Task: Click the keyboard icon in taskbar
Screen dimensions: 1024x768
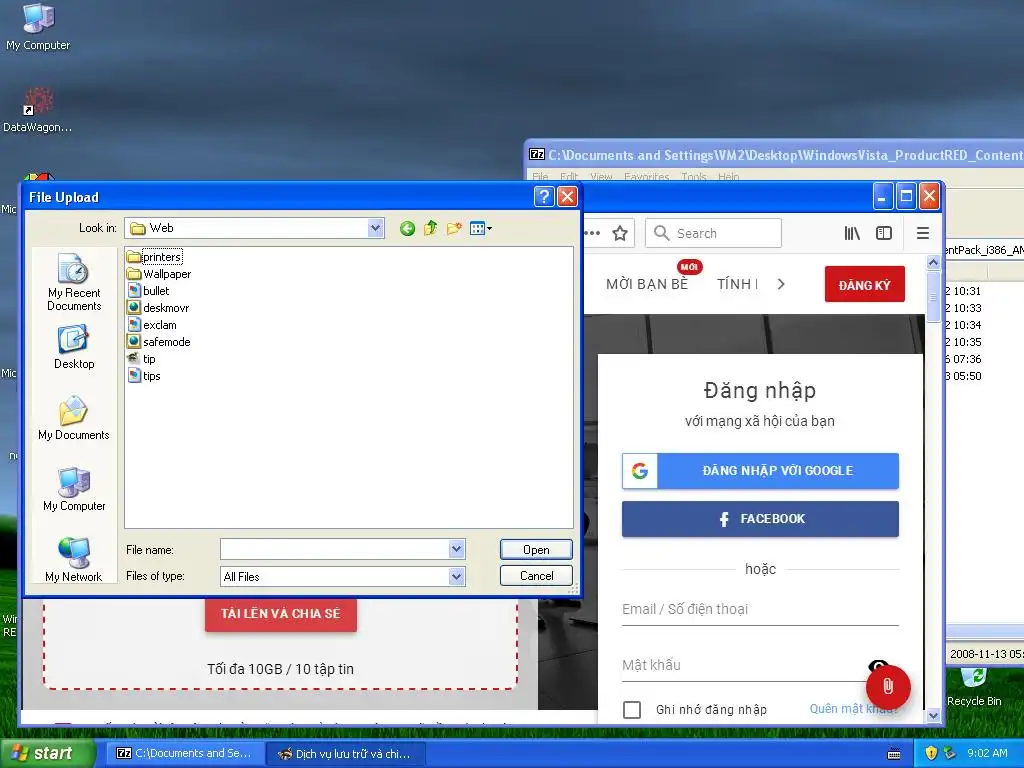Action: click(x=894, y=754)
